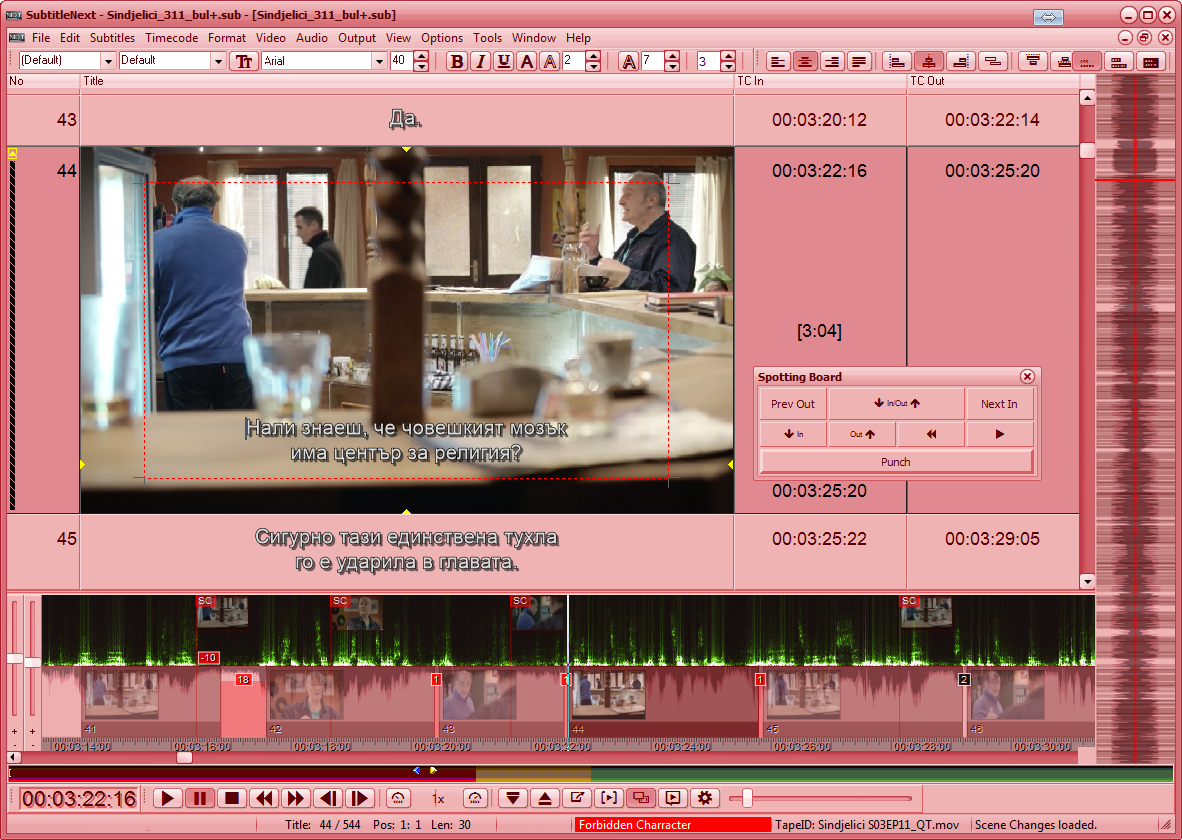Toggle the dual-monitor preview button

point(641,798)
